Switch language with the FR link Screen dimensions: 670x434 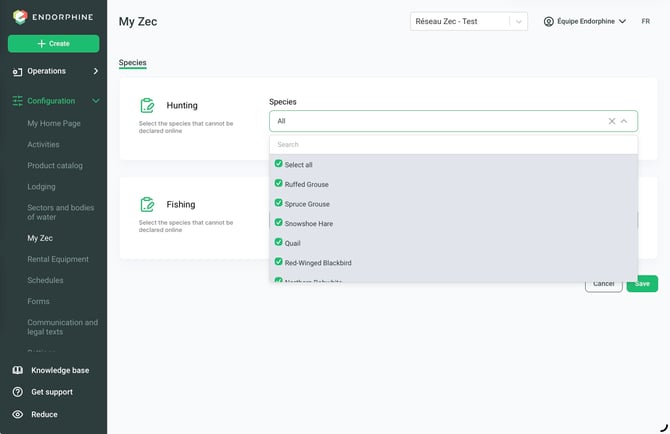[646, 21]
